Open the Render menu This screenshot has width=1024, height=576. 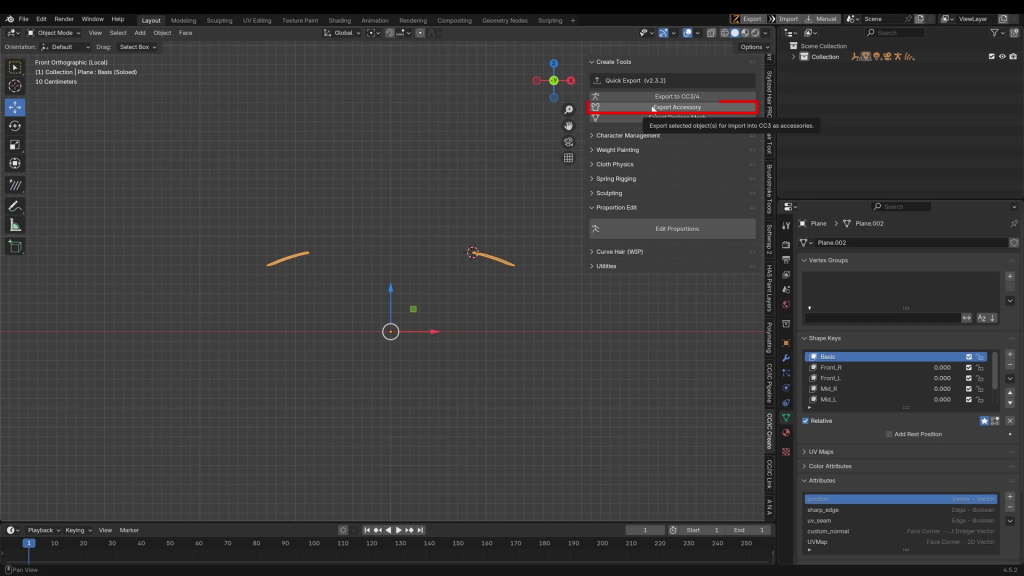(64, 19)
